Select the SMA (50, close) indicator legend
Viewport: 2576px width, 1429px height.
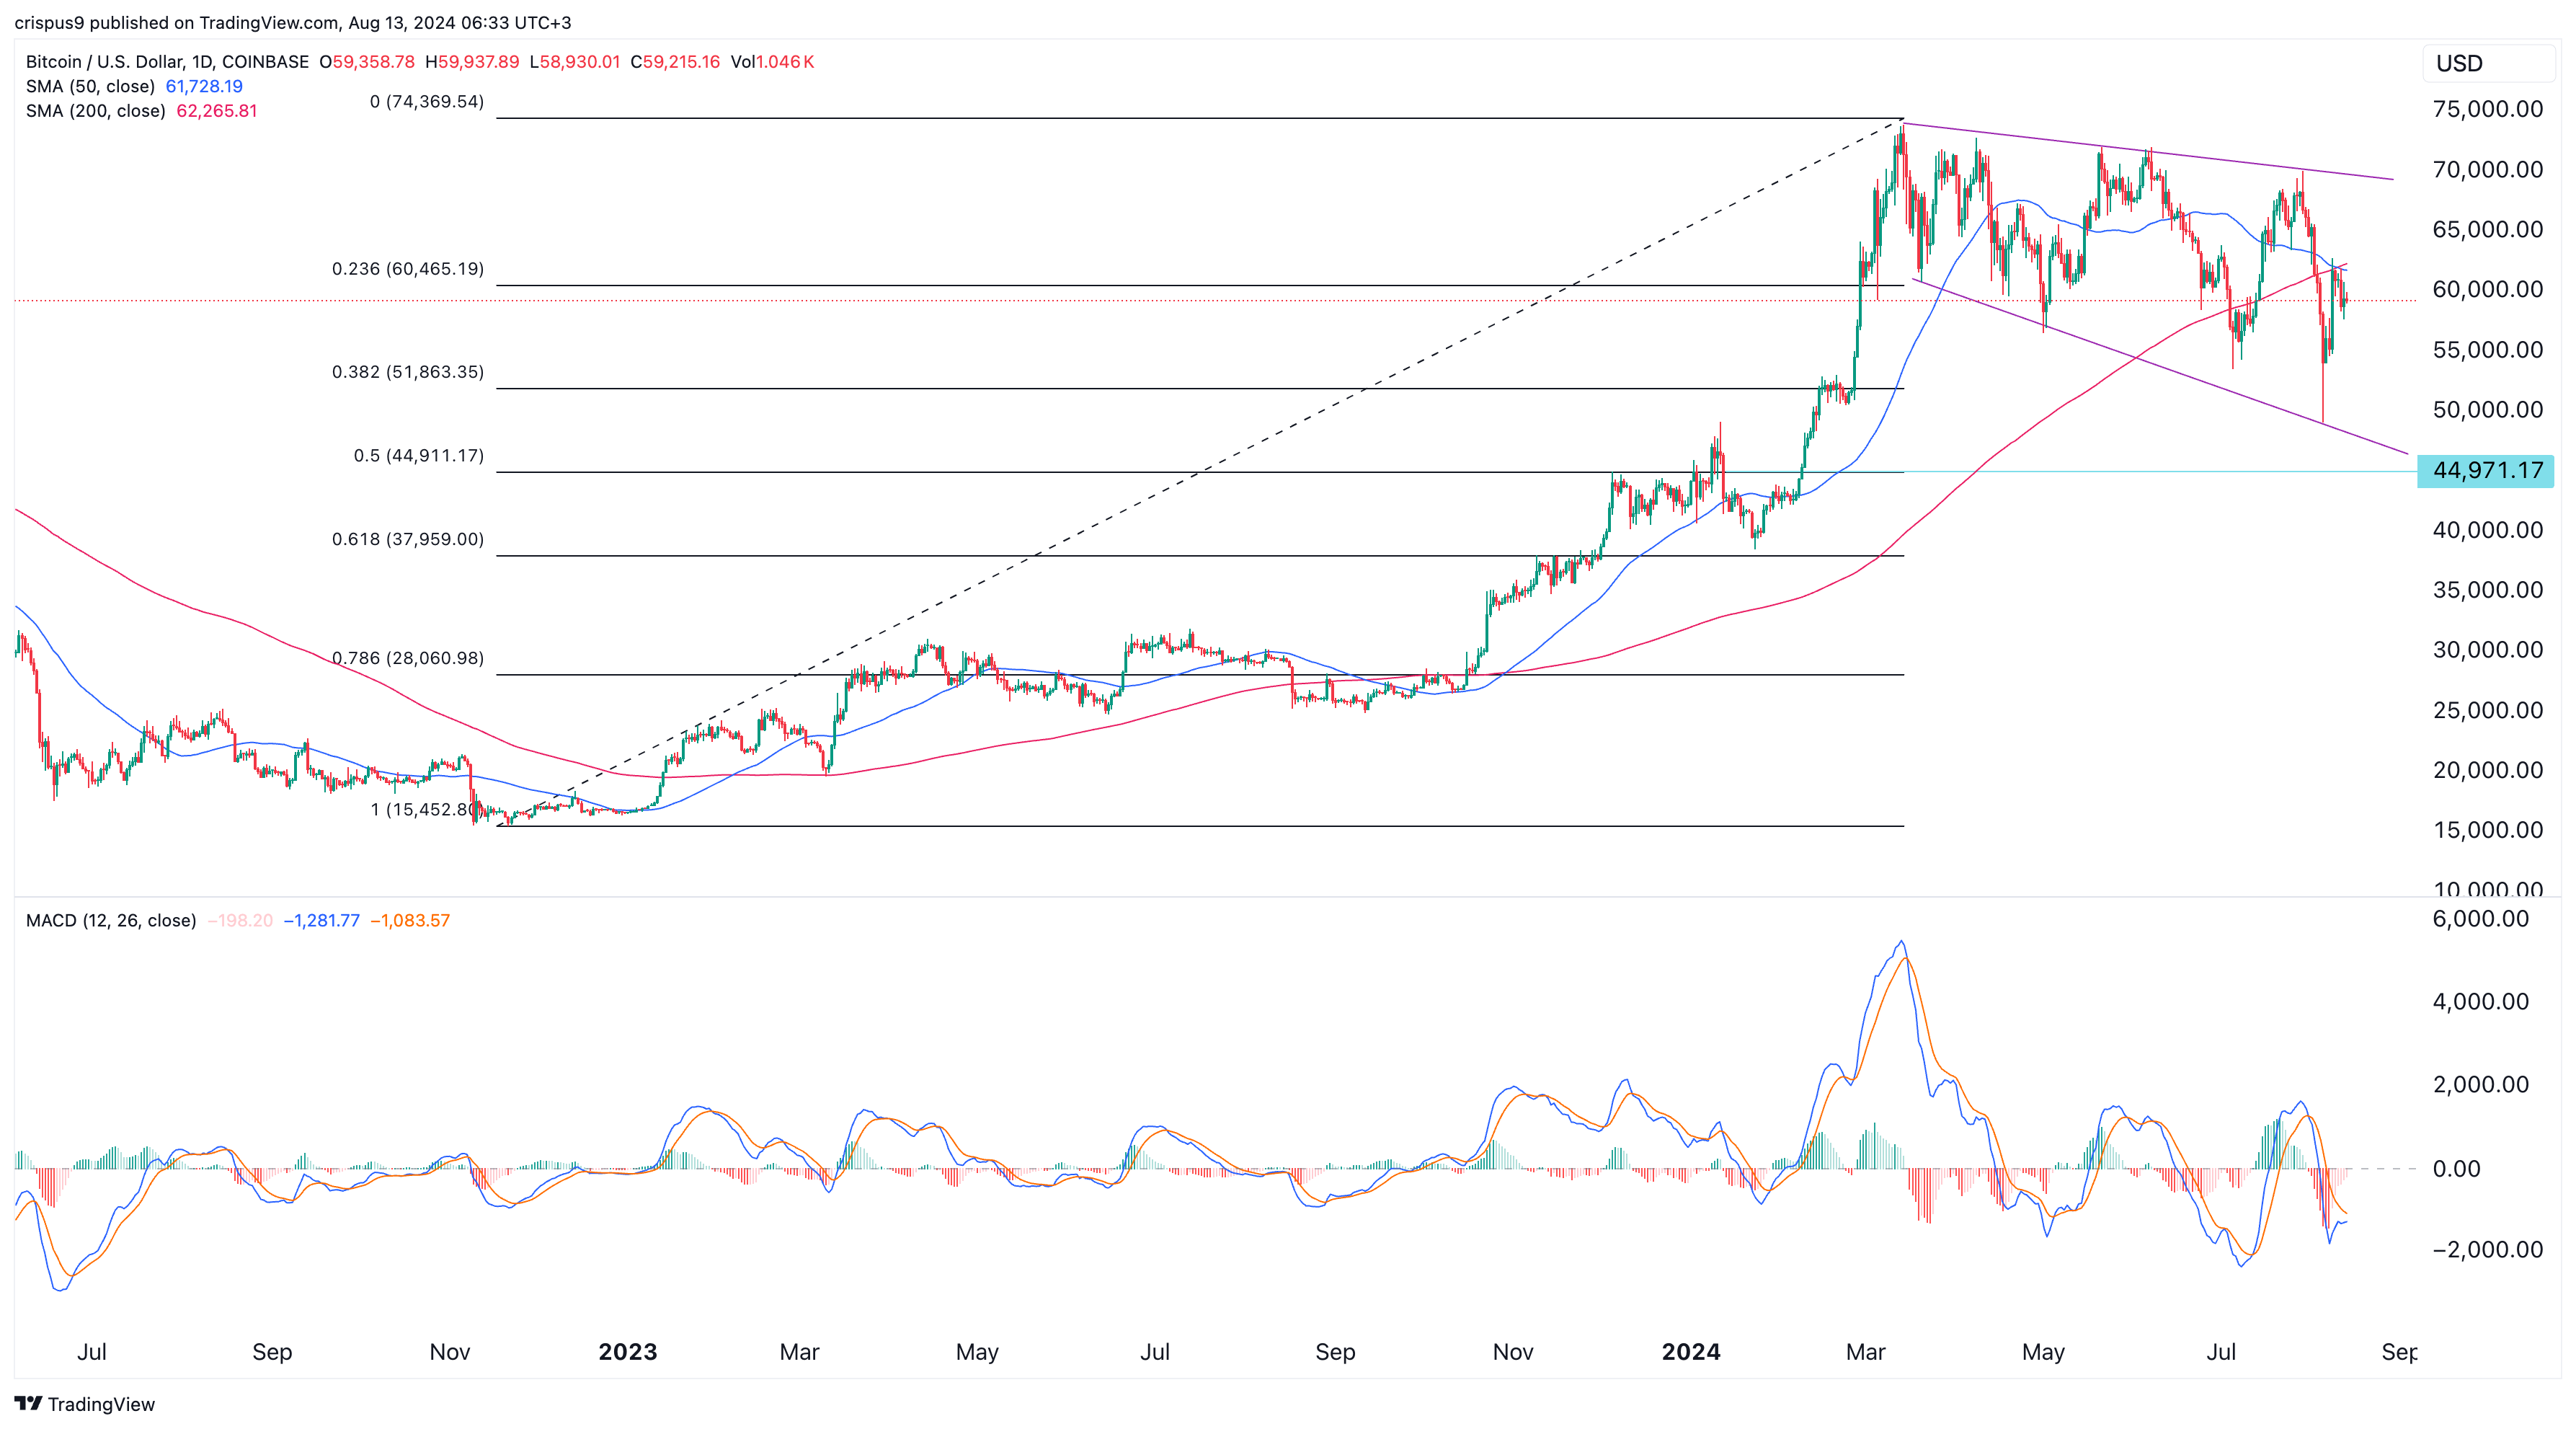point(90,86)
